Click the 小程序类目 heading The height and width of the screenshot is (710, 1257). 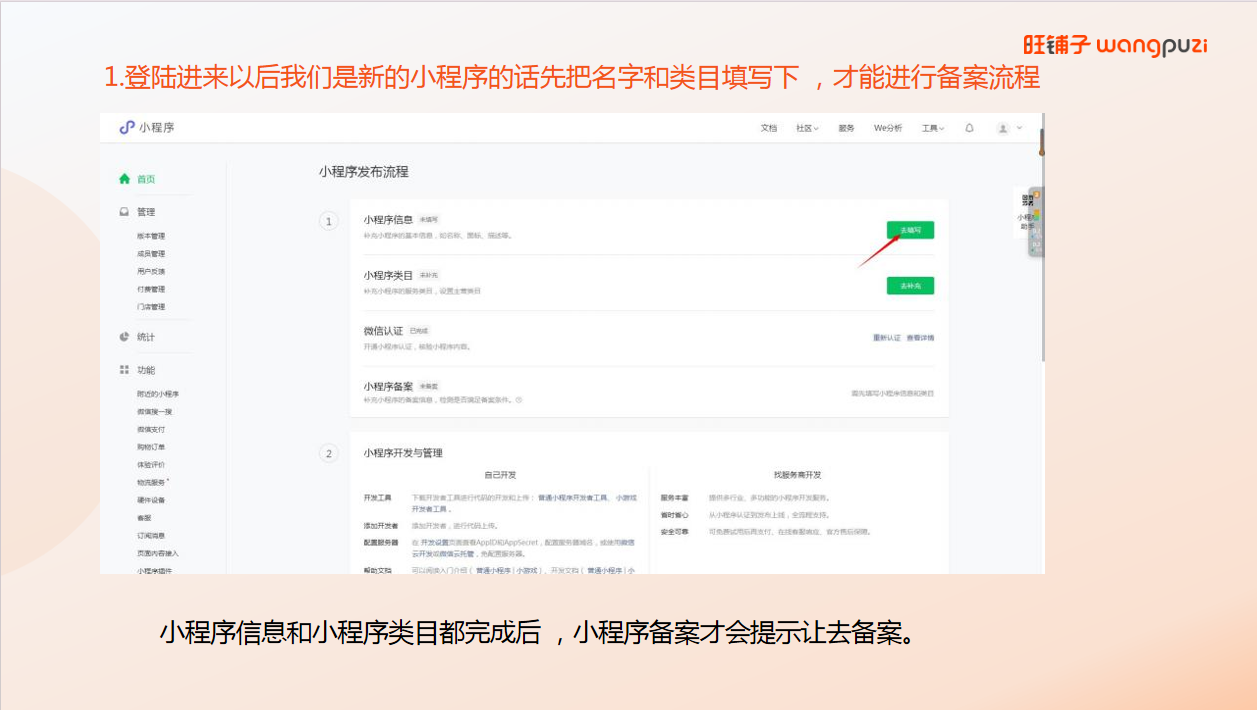[x=388, y=275]
